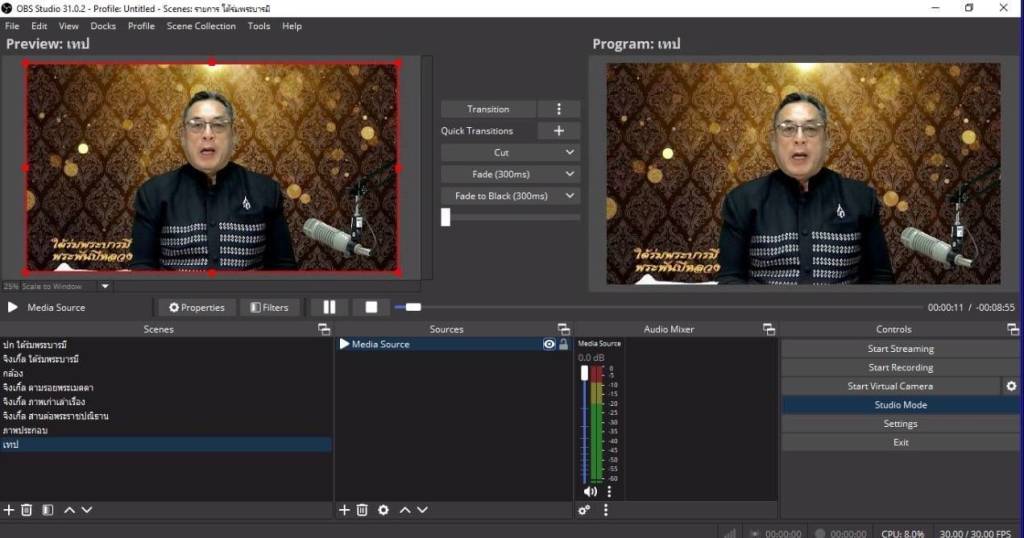Image resolution: width=1024 pixels, height=538 pixels.
Task: Add a quick transition with plus button
Action: tap(559, 131)
